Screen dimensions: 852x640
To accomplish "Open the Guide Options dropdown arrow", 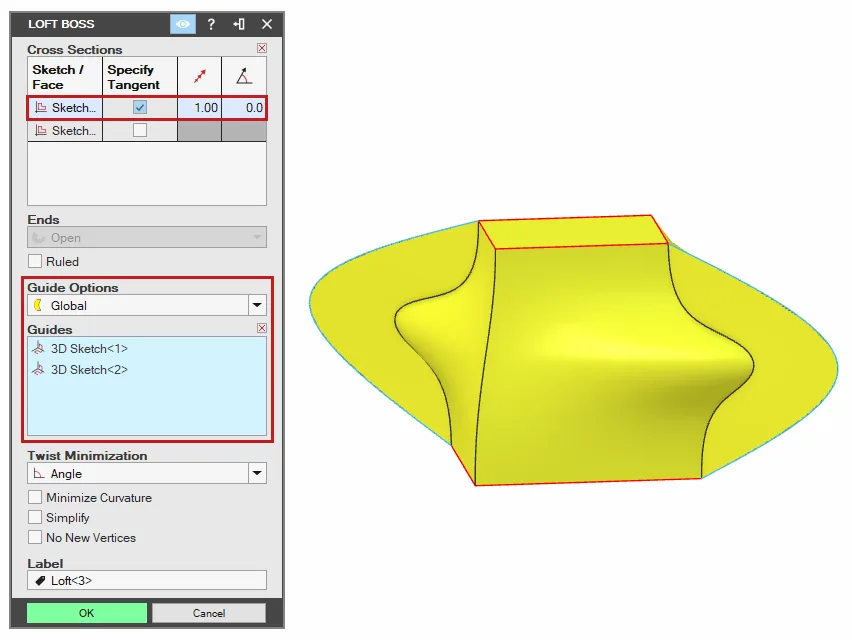I will (x=257, y=305).
